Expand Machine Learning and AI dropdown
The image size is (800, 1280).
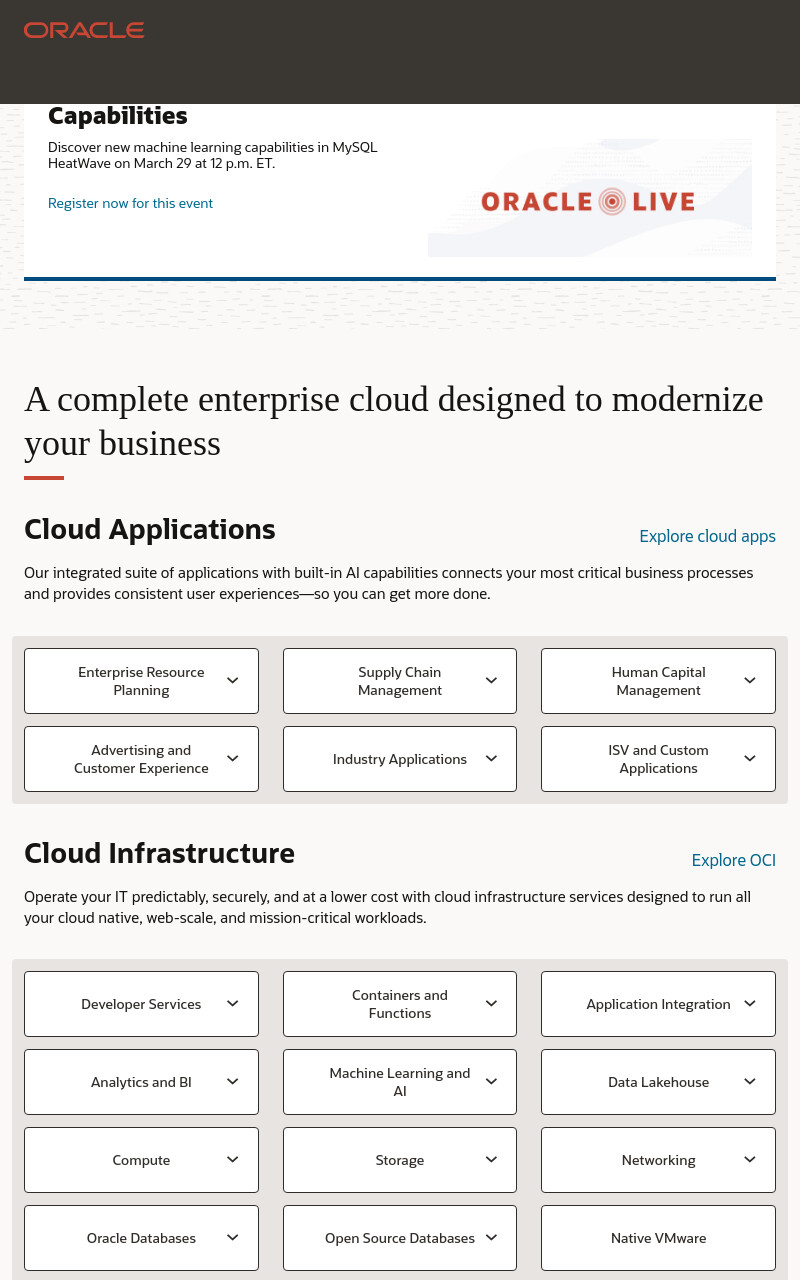click(400, 1082)
